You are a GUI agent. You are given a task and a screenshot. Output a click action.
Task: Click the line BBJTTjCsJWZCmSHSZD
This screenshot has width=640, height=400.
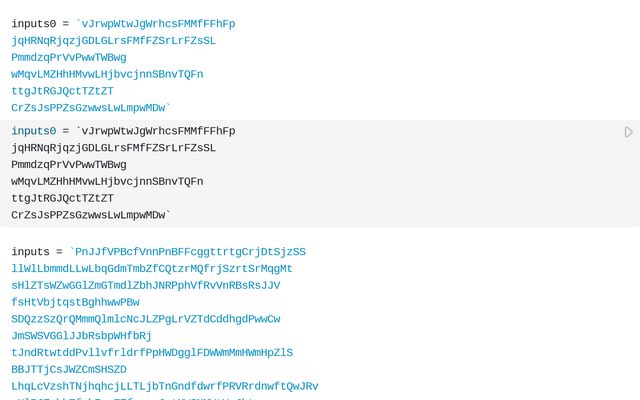pos(69,369)
